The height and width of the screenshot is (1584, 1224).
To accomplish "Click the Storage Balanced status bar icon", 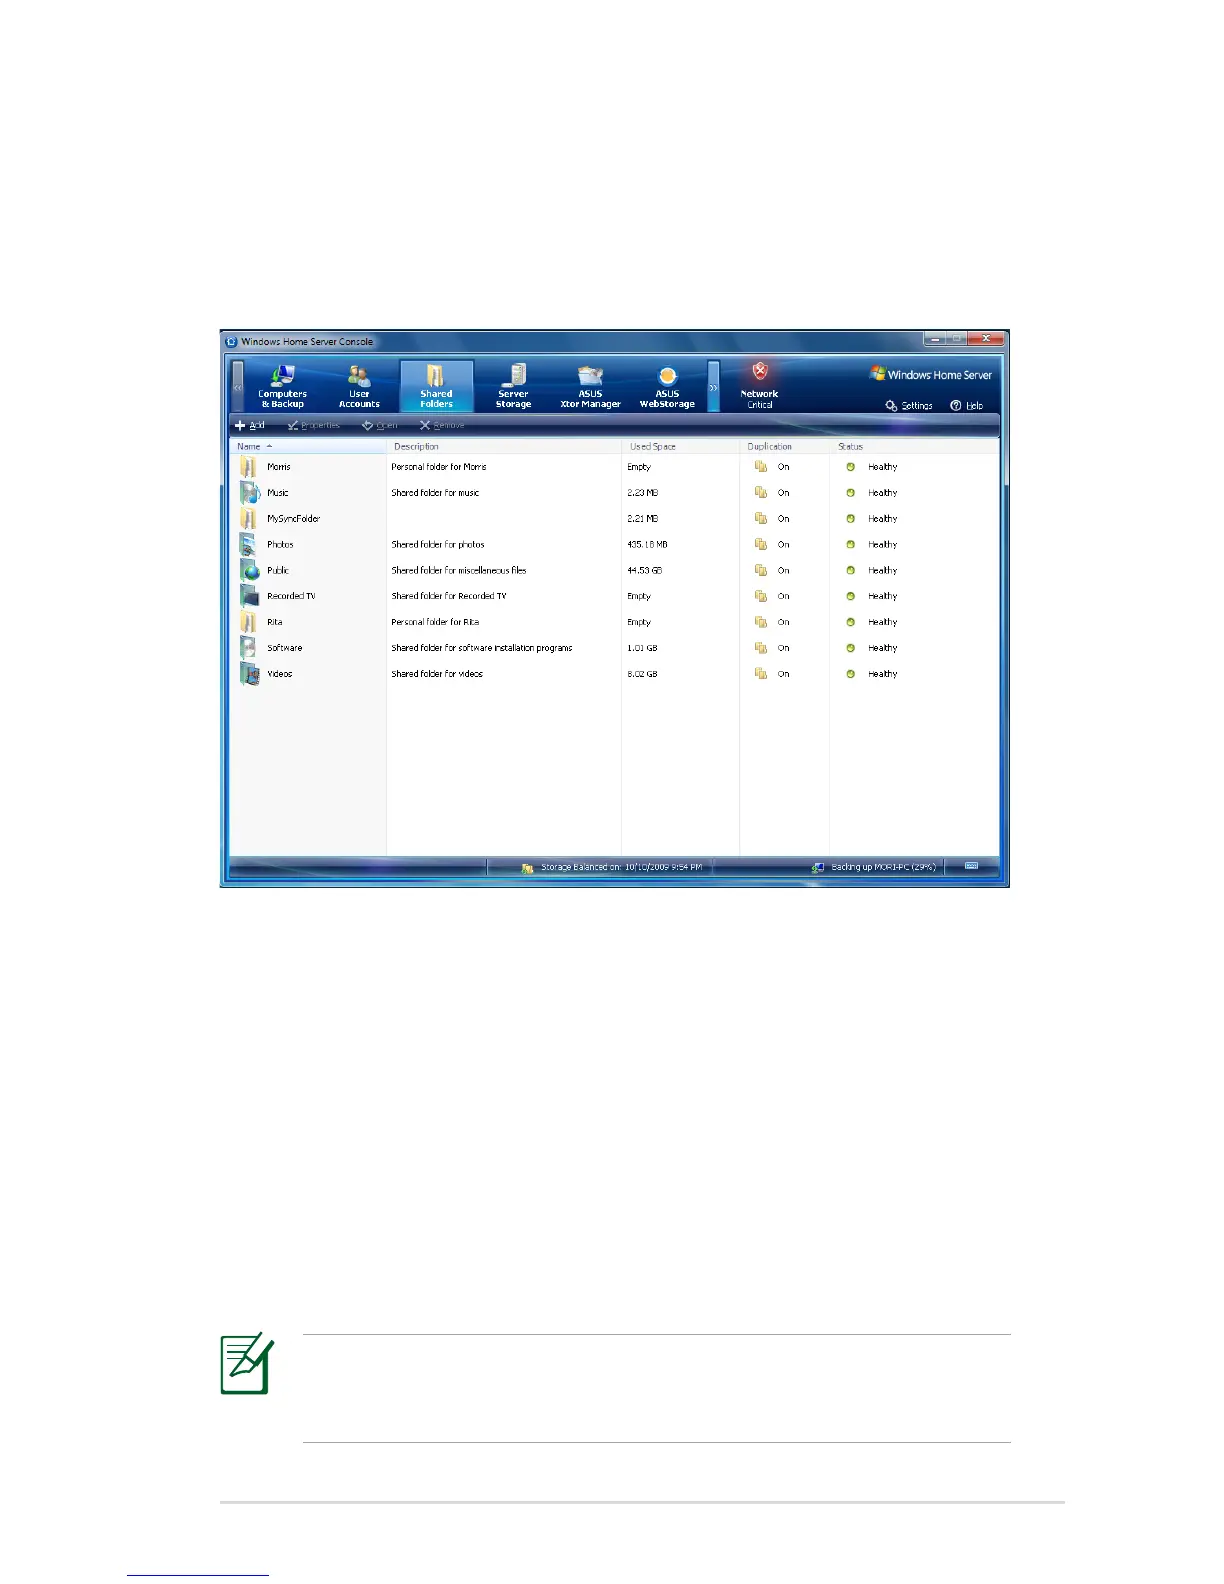I will (x=527, y=868).
